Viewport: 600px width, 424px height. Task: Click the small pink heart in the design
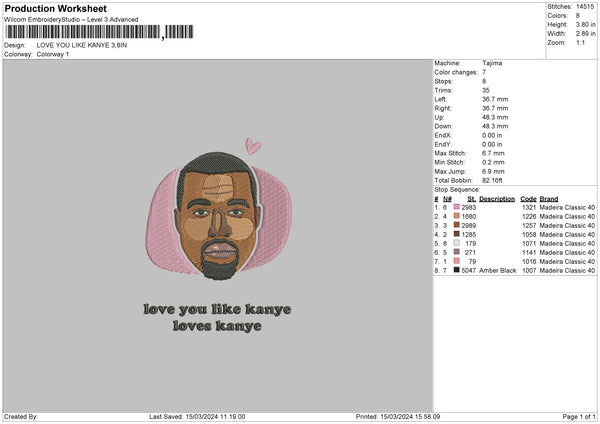coord(253,146)
